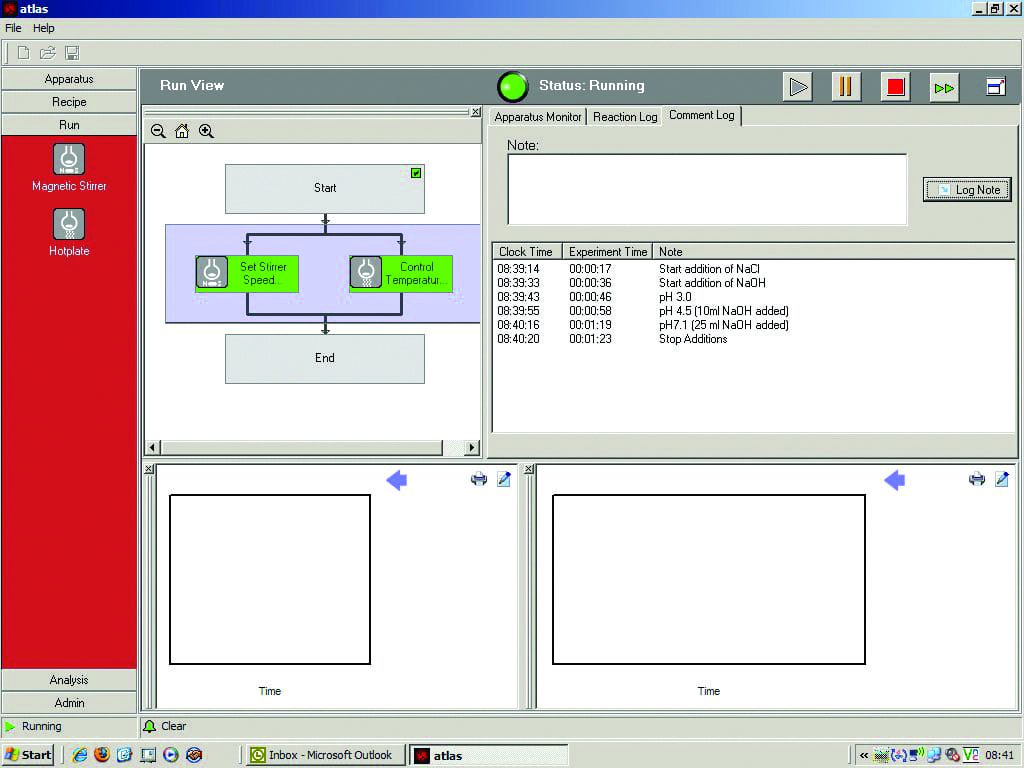Click the Start block in diagram

pyautogui.click(x=325, y=188)
